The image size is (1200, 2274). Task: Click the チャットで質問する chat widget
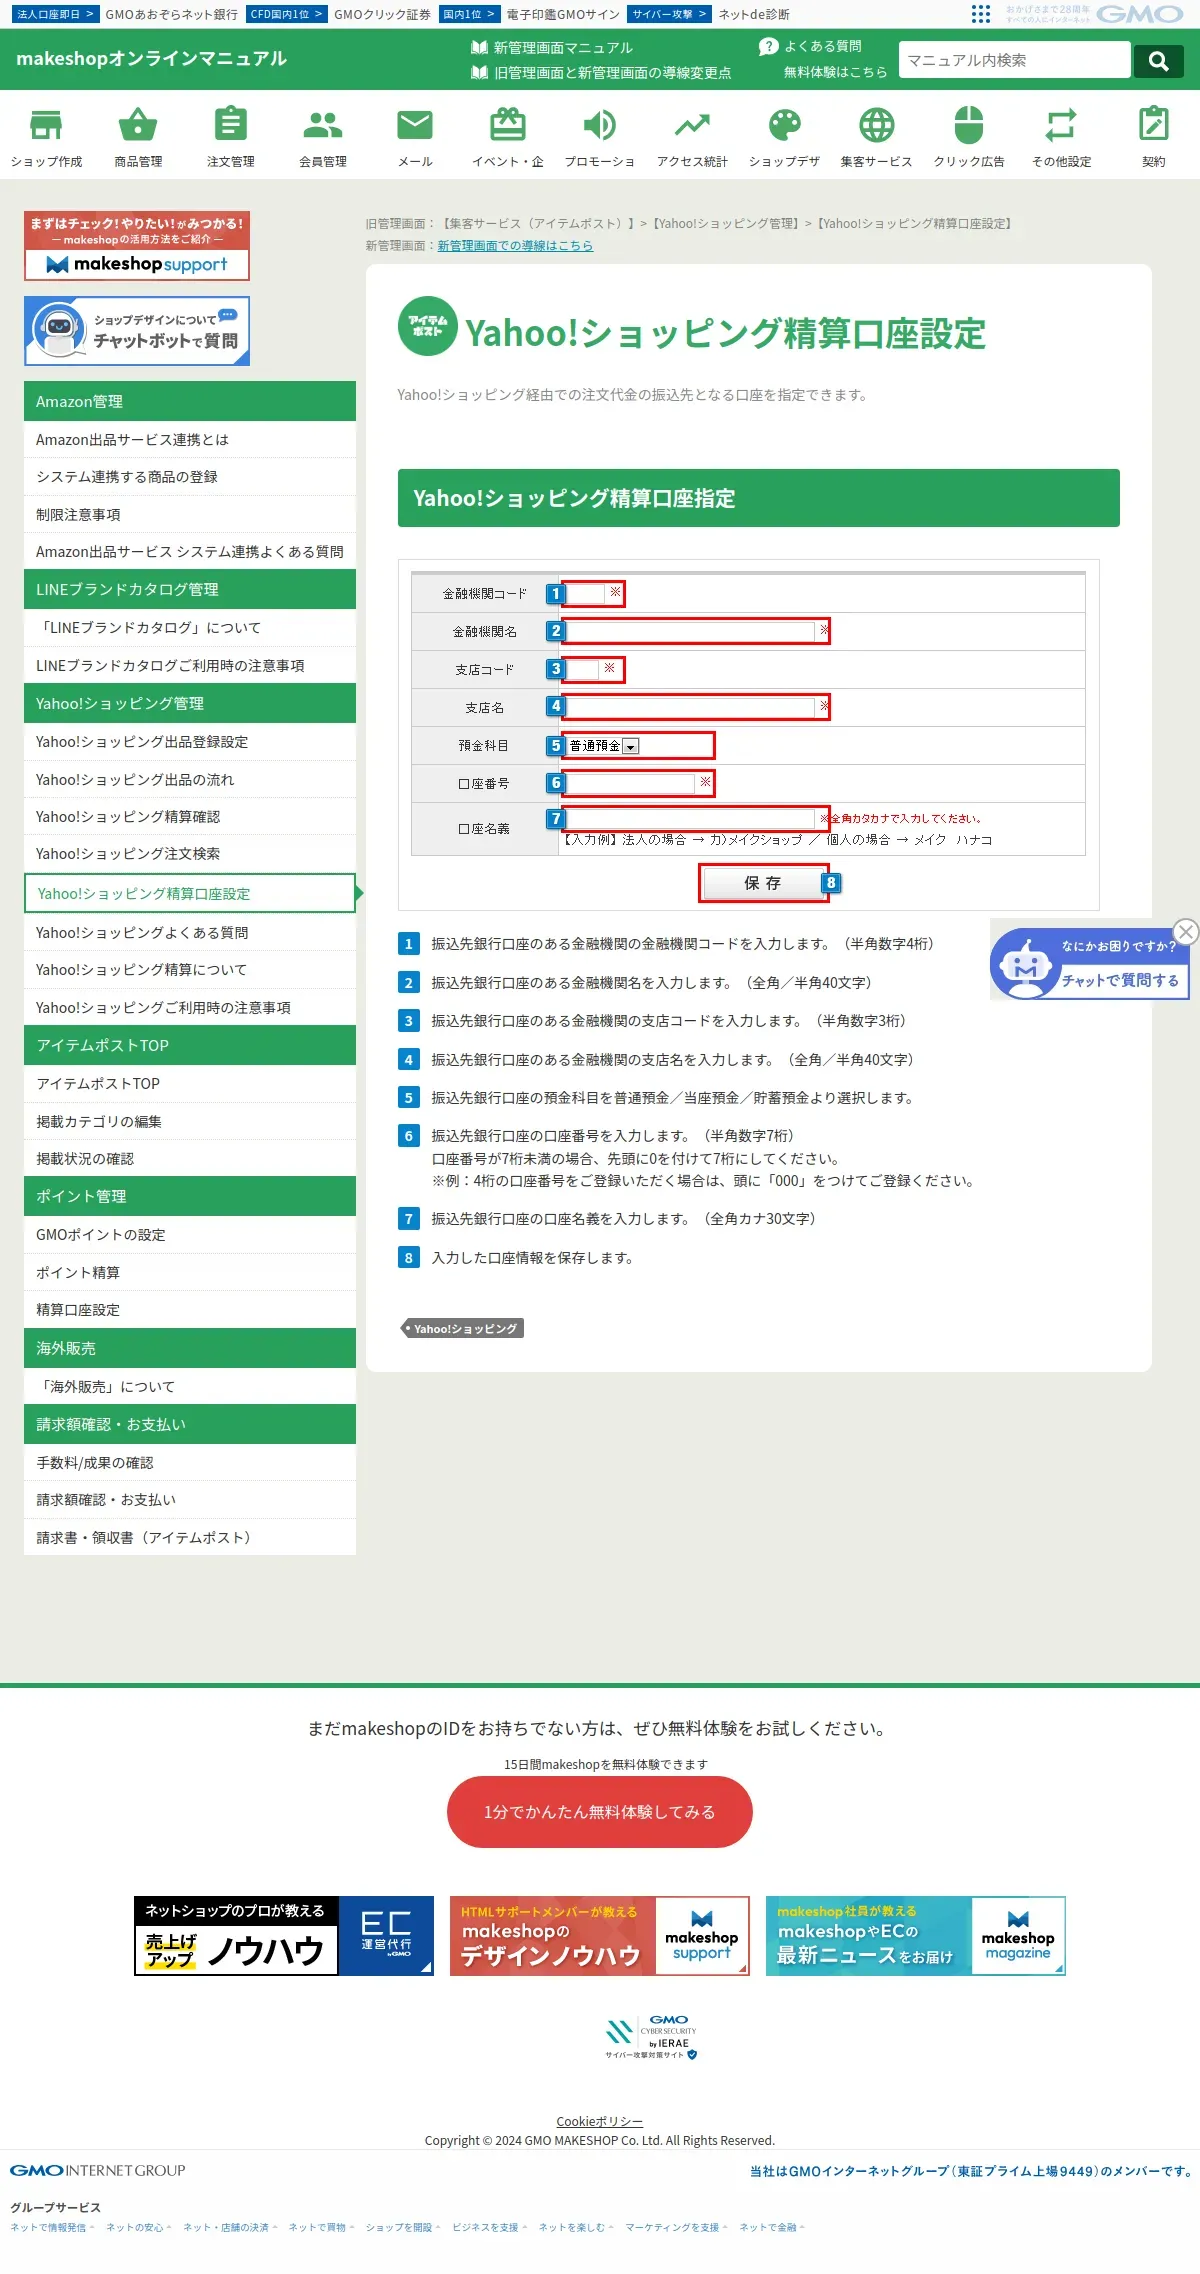point(1089,964)
